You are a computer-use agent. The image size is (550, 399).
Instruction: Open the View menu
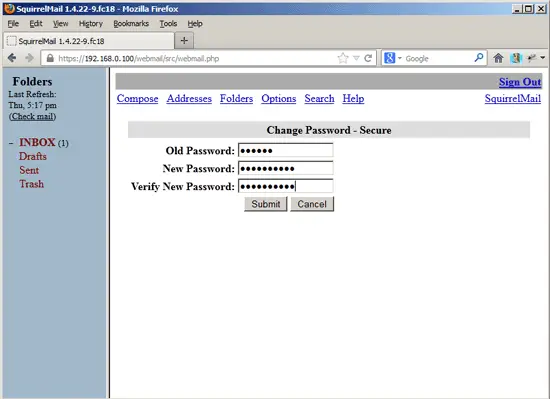pos(60,24)
